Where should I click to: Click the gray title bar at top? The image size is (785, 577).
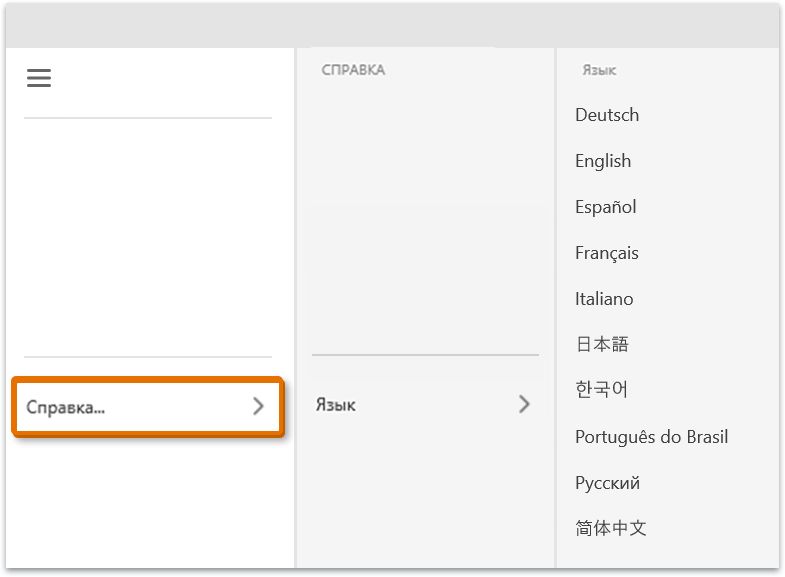click(392, 25)
